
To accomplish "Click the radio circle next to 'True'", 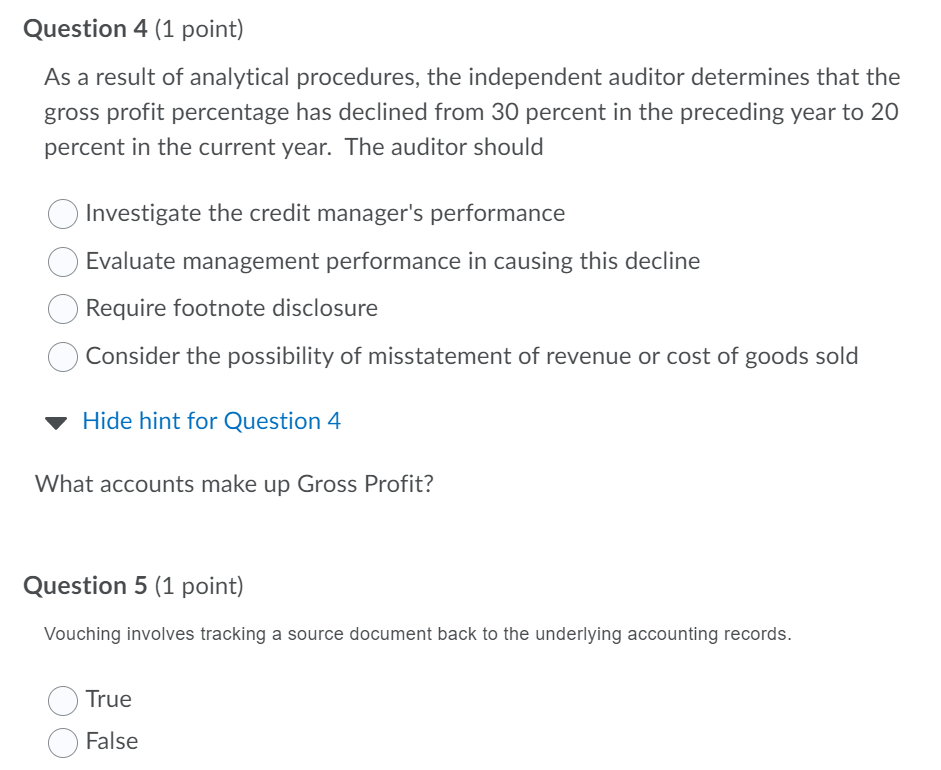I will [x=63, y=699].
